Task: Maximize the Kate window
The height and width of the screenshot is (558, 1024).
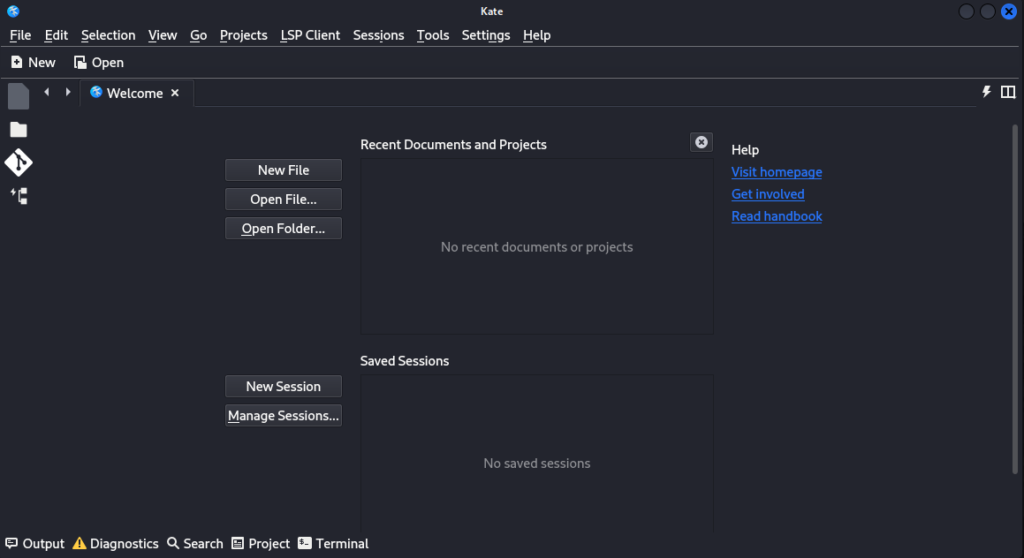Action: (987, 11)
